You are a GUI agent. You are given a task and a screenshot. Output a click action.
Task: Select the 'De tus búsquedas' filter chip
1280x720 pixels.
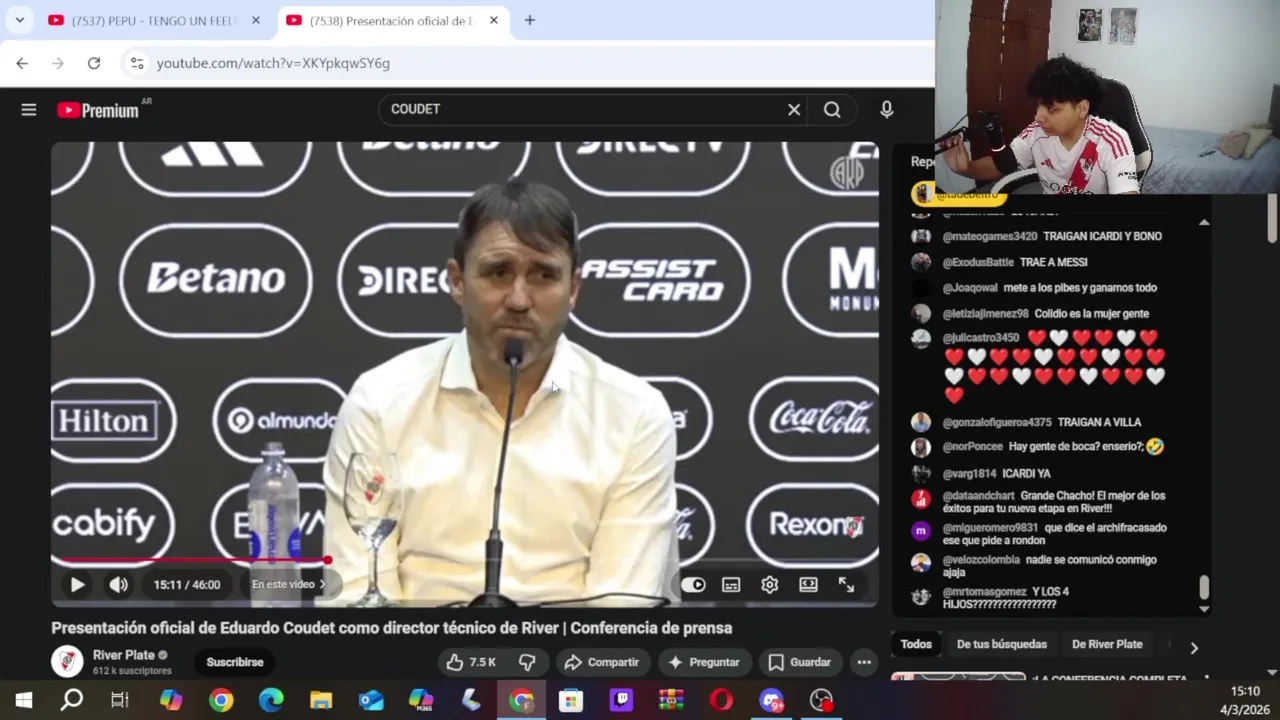(1001, 644)
